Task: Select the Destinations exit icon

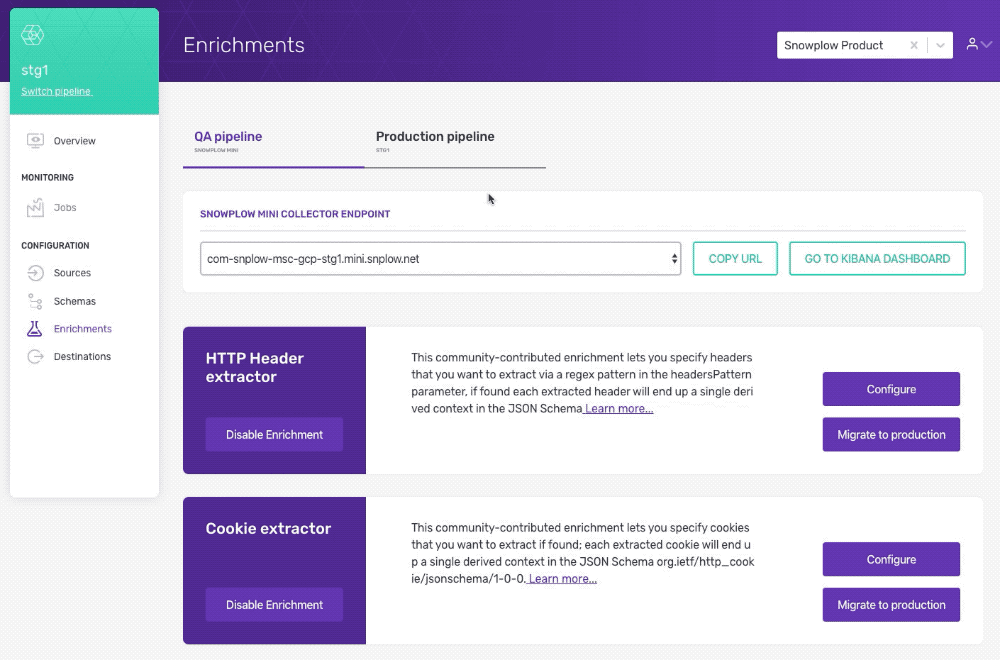Action: click(x=35, y=356)
